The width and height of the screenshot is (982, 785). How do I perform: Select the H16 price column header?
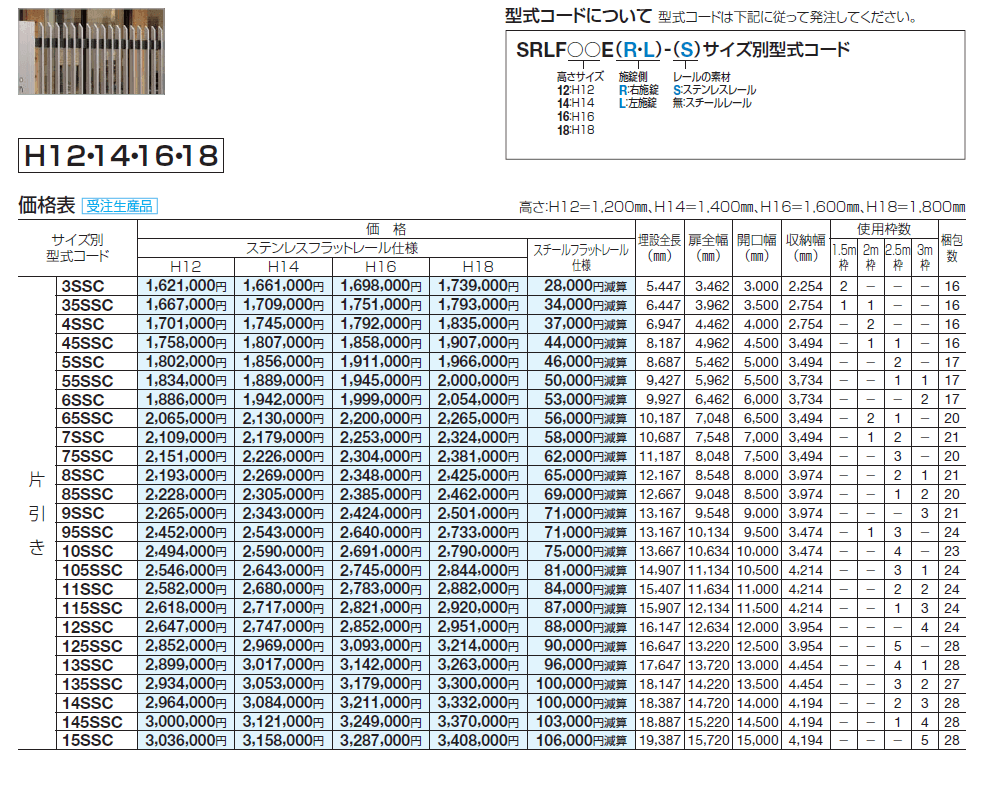pyautogui.click(x=381, y=266)
